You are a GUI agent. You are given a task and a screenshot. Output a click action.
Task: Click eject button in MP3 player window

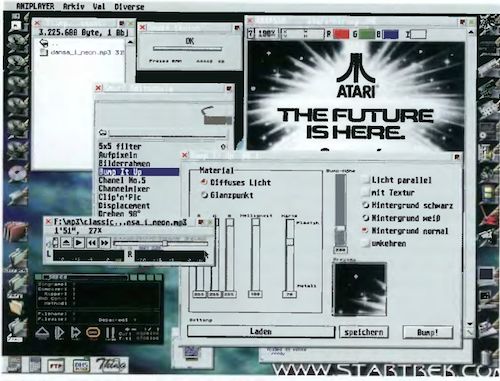click(66, 243)
